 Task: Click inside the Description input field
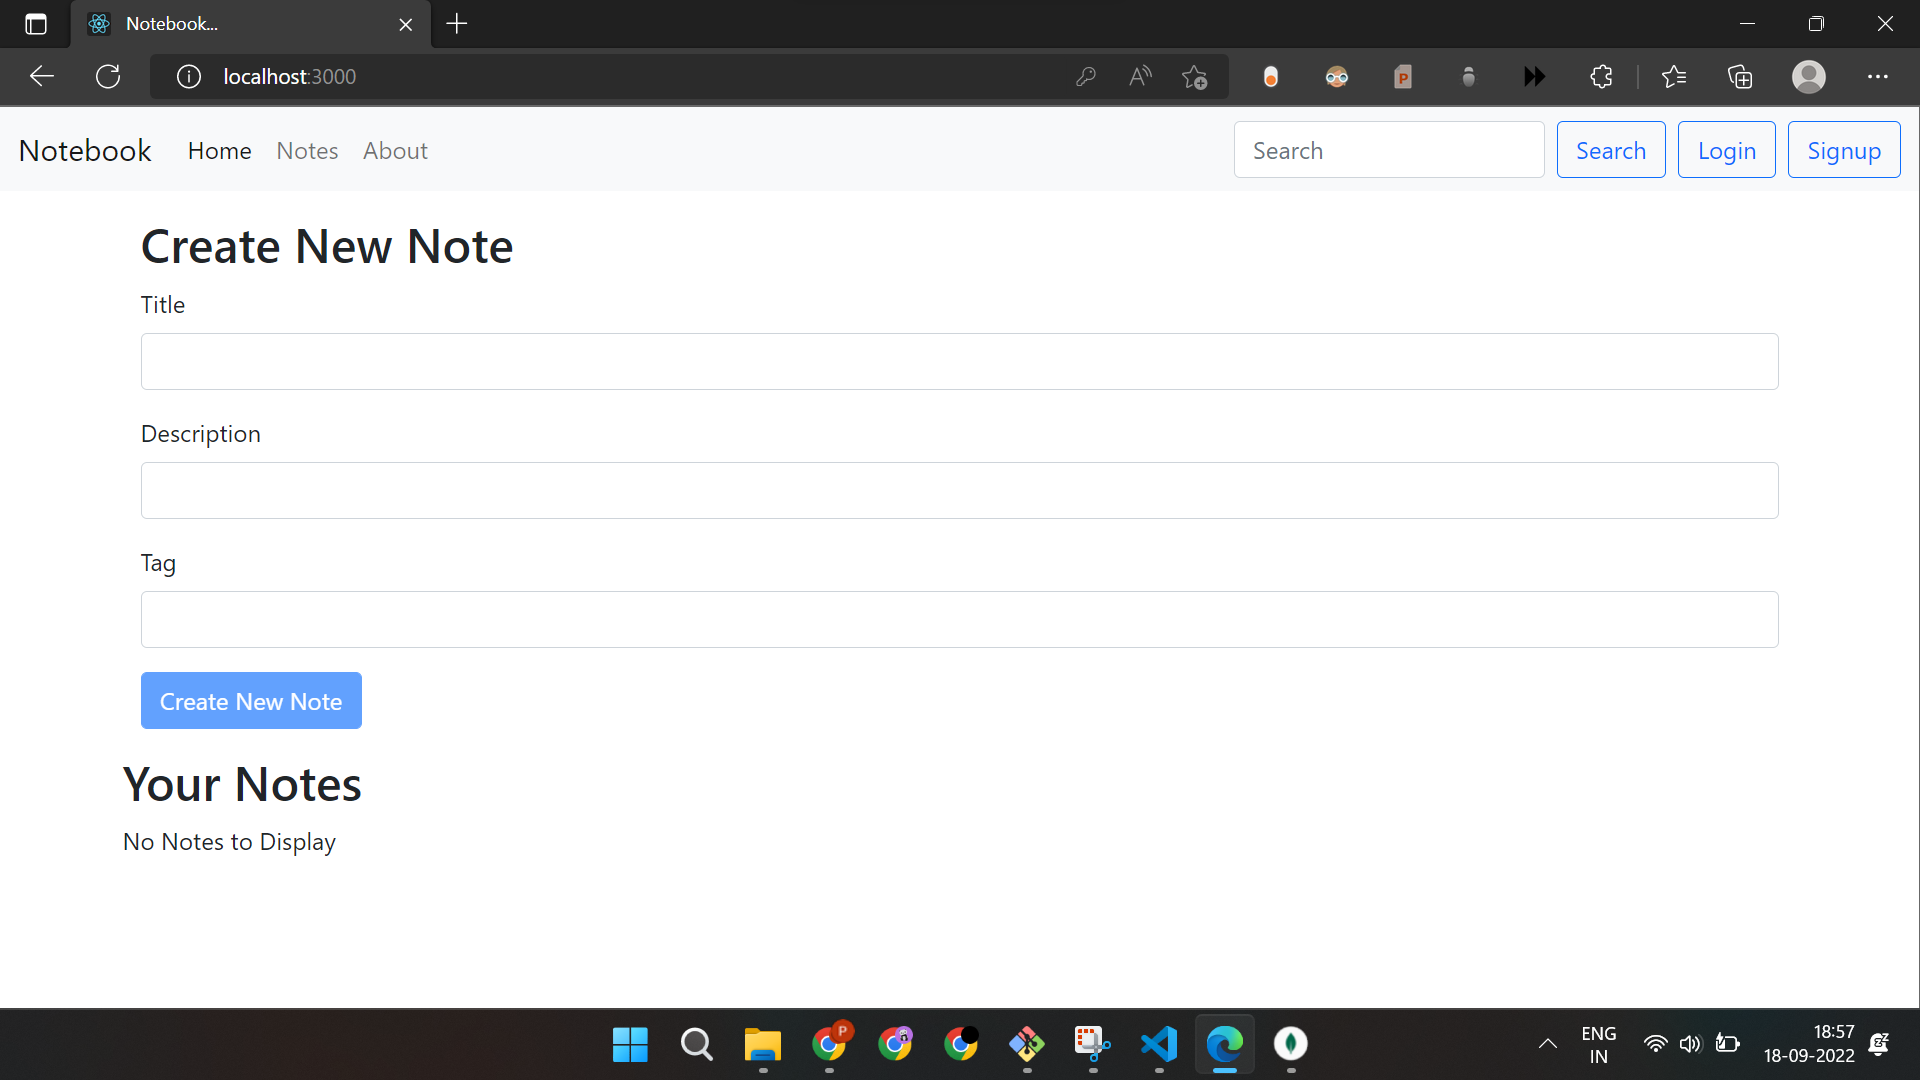pos(960,490)
